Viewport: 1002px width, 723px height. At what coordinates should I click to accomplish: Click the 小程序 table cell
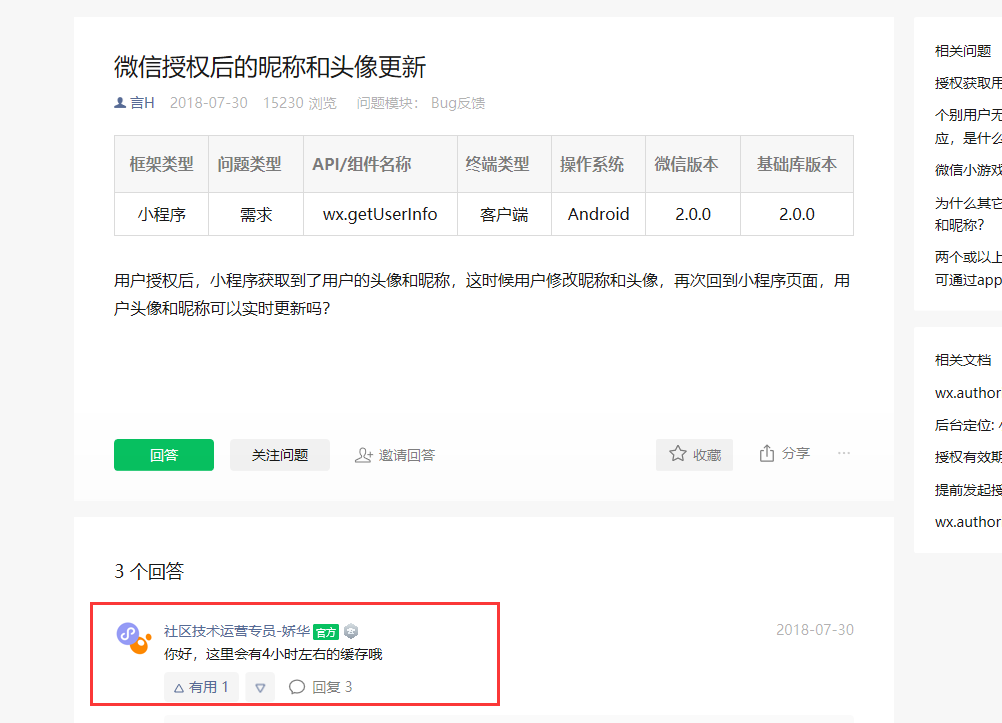[x=162, y=214]
